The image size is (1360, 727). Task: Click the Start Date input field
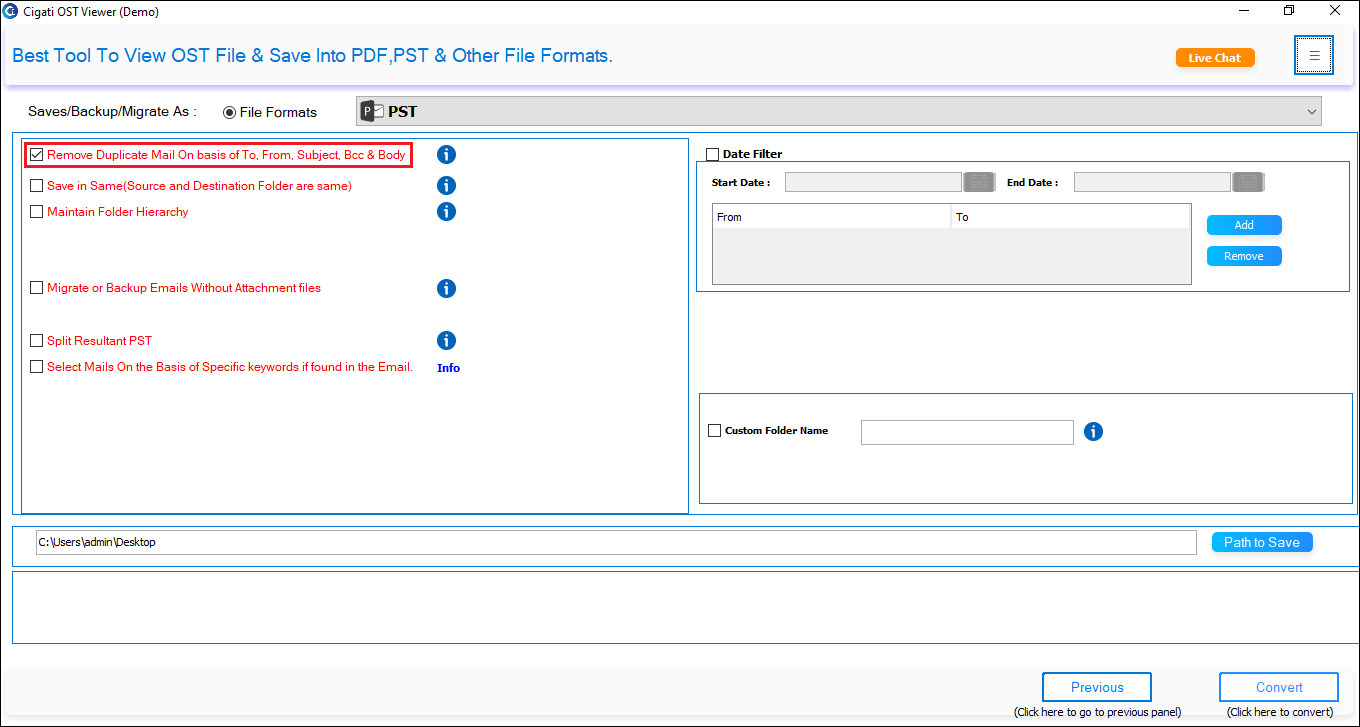click(873, 182)
